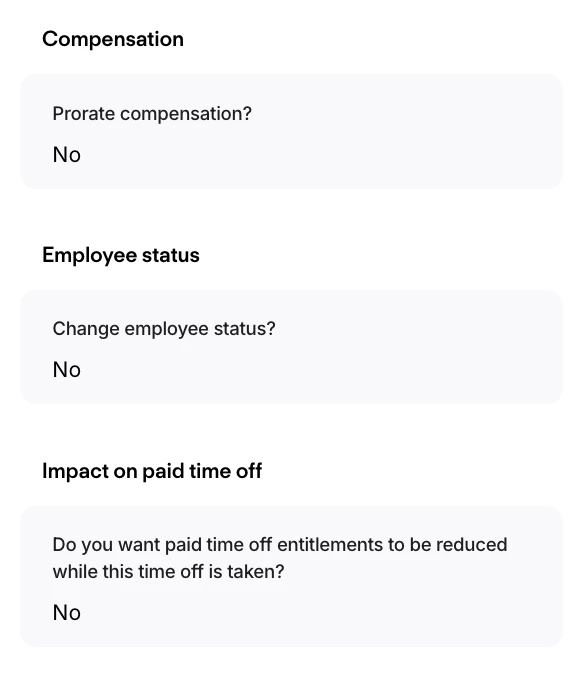Select the 'Prorate compensation?' label
The width and height of the screenshot is (584, 684).
point(152,114)
